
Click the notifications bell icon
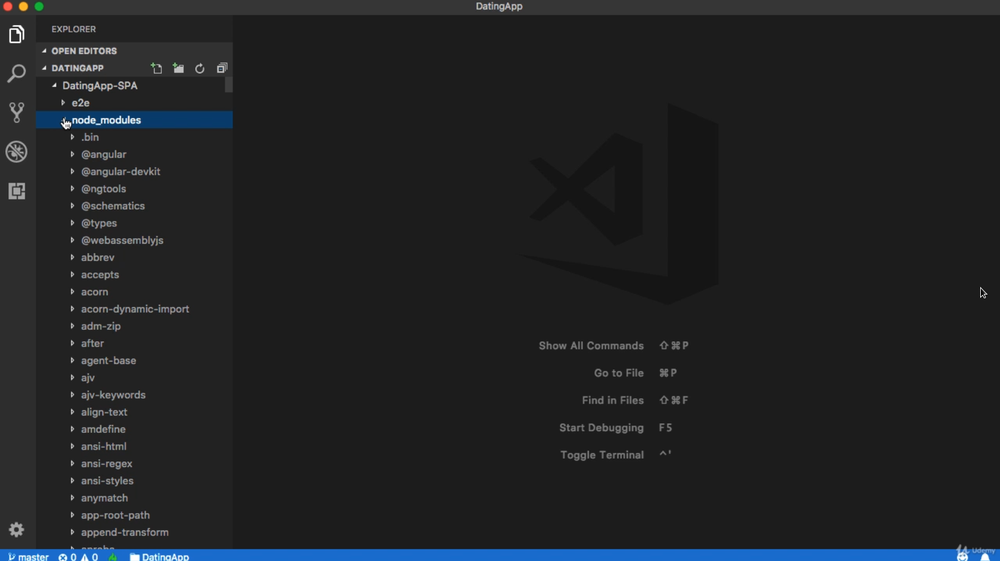coord(985,557)
